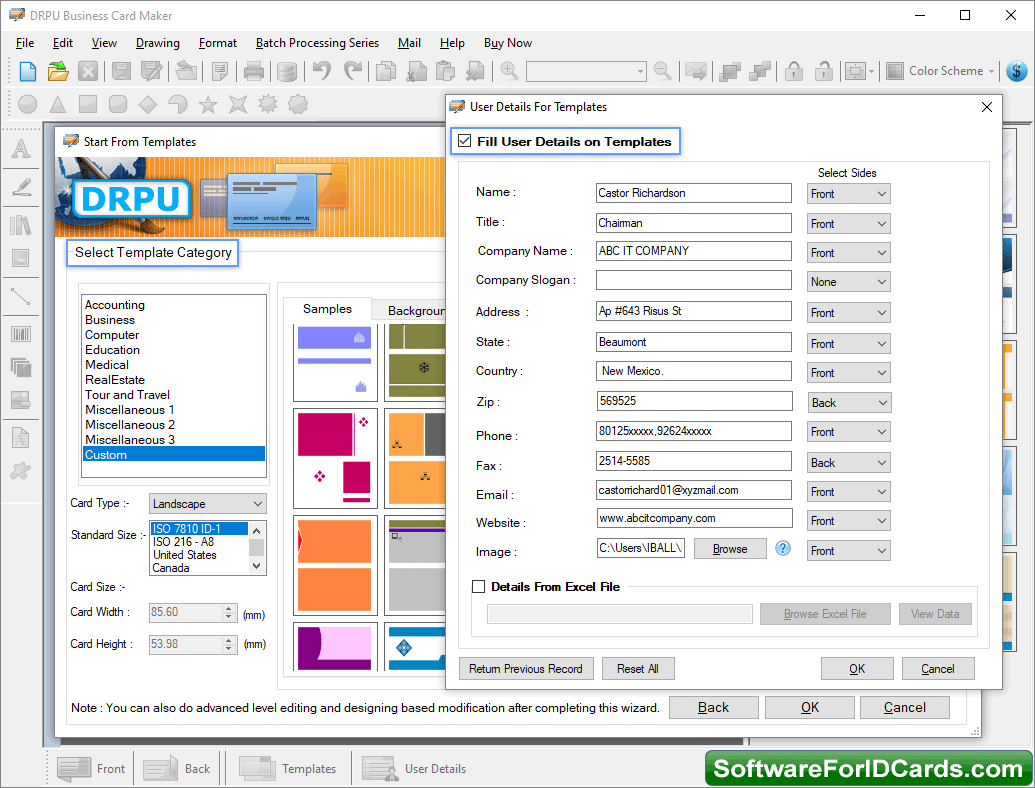Click OK in User Details dialog

pyautogui.click(x=857, y=669)
